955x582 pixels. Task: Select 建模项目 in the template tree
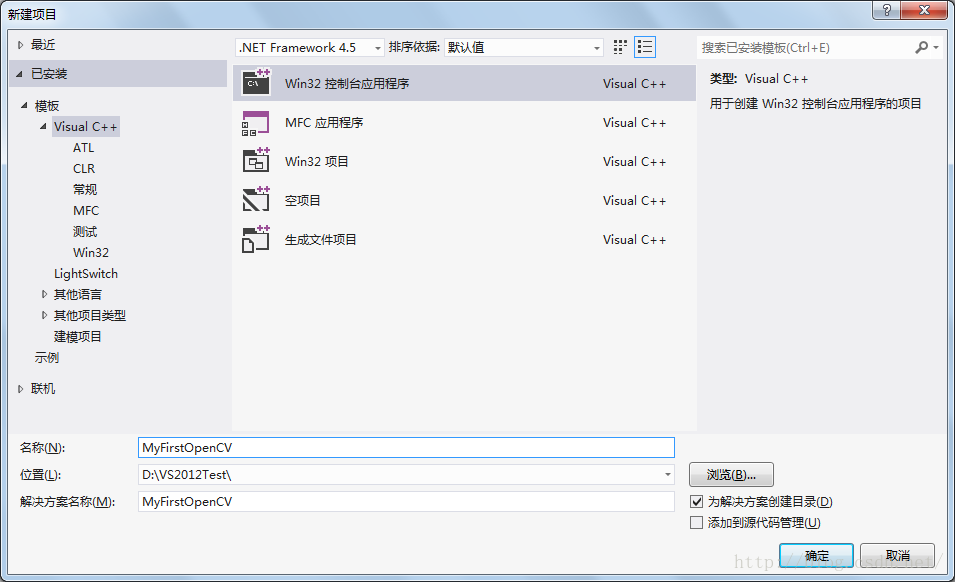tap(77, 337)
